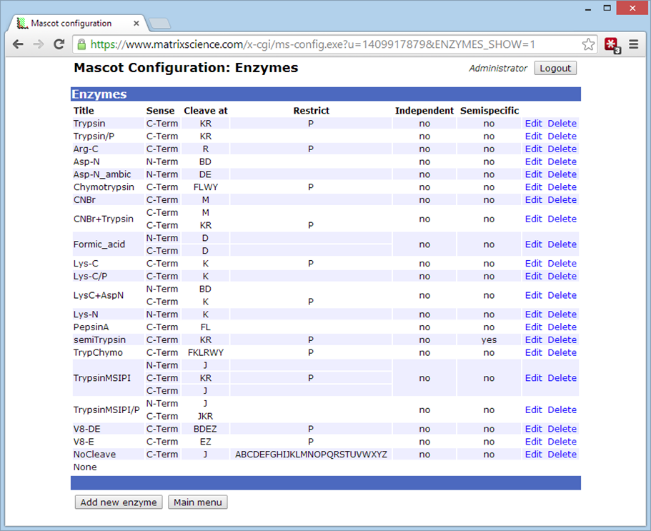
Task: Bookmark this page with the star icon
Action: (x=588, y=44)
